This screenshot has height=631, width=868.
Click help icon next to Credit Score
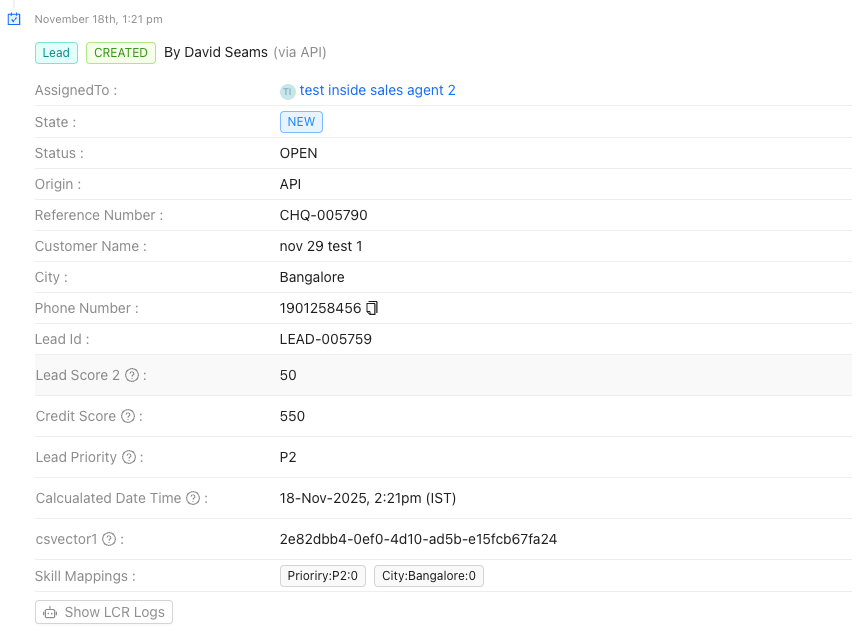pyautogui.click(x=127, y=416)
